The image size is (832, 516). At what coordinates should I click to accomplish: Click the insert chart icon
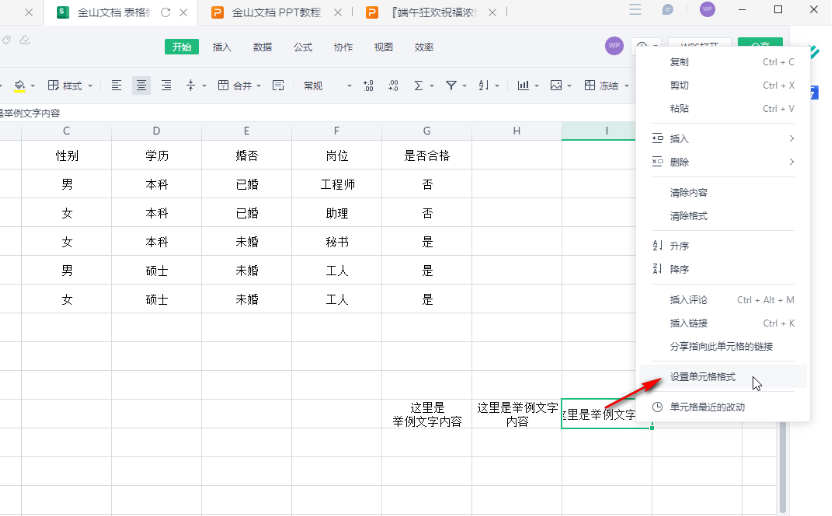tap(523, 85)
